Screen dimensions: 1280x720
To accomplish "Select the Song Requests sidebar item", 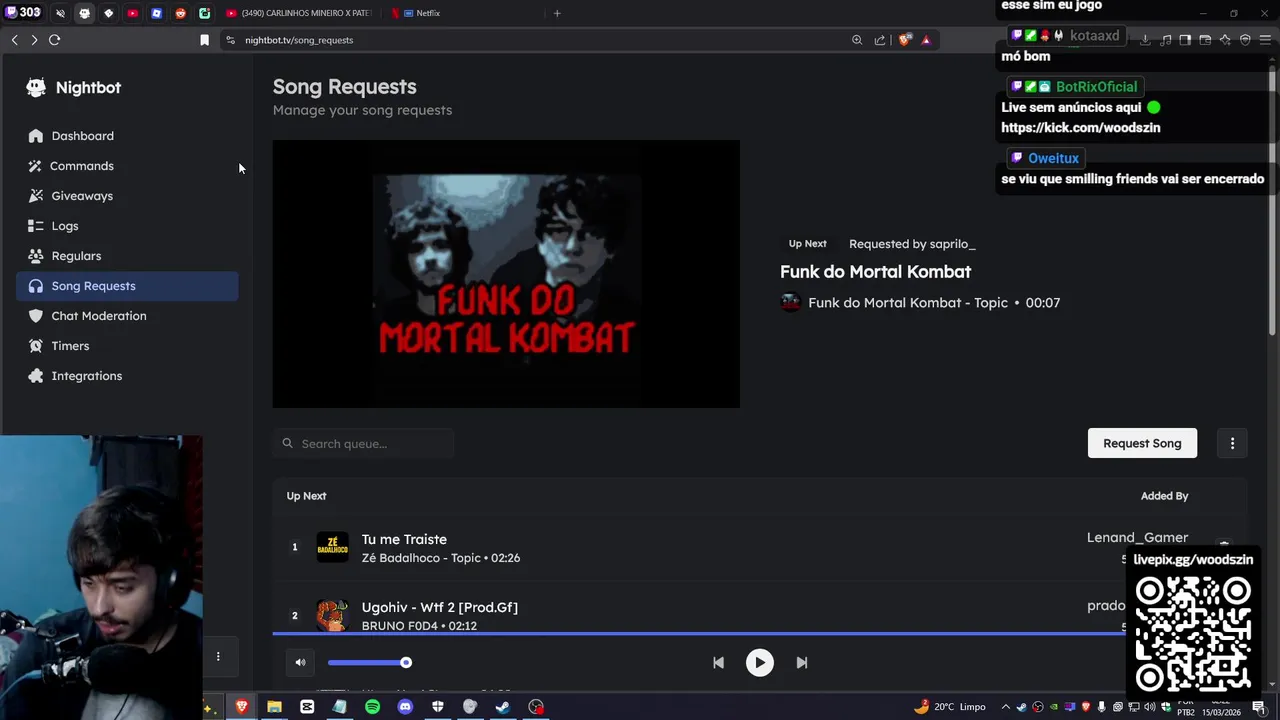I will [x=127, y=286].
